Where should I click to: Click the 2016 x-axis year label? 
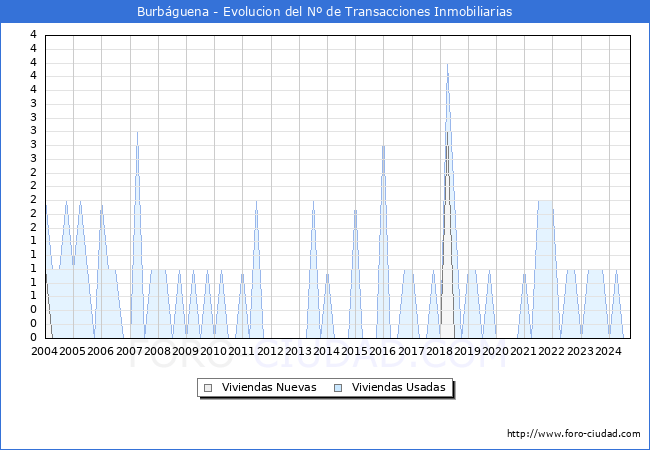point(383,351)
